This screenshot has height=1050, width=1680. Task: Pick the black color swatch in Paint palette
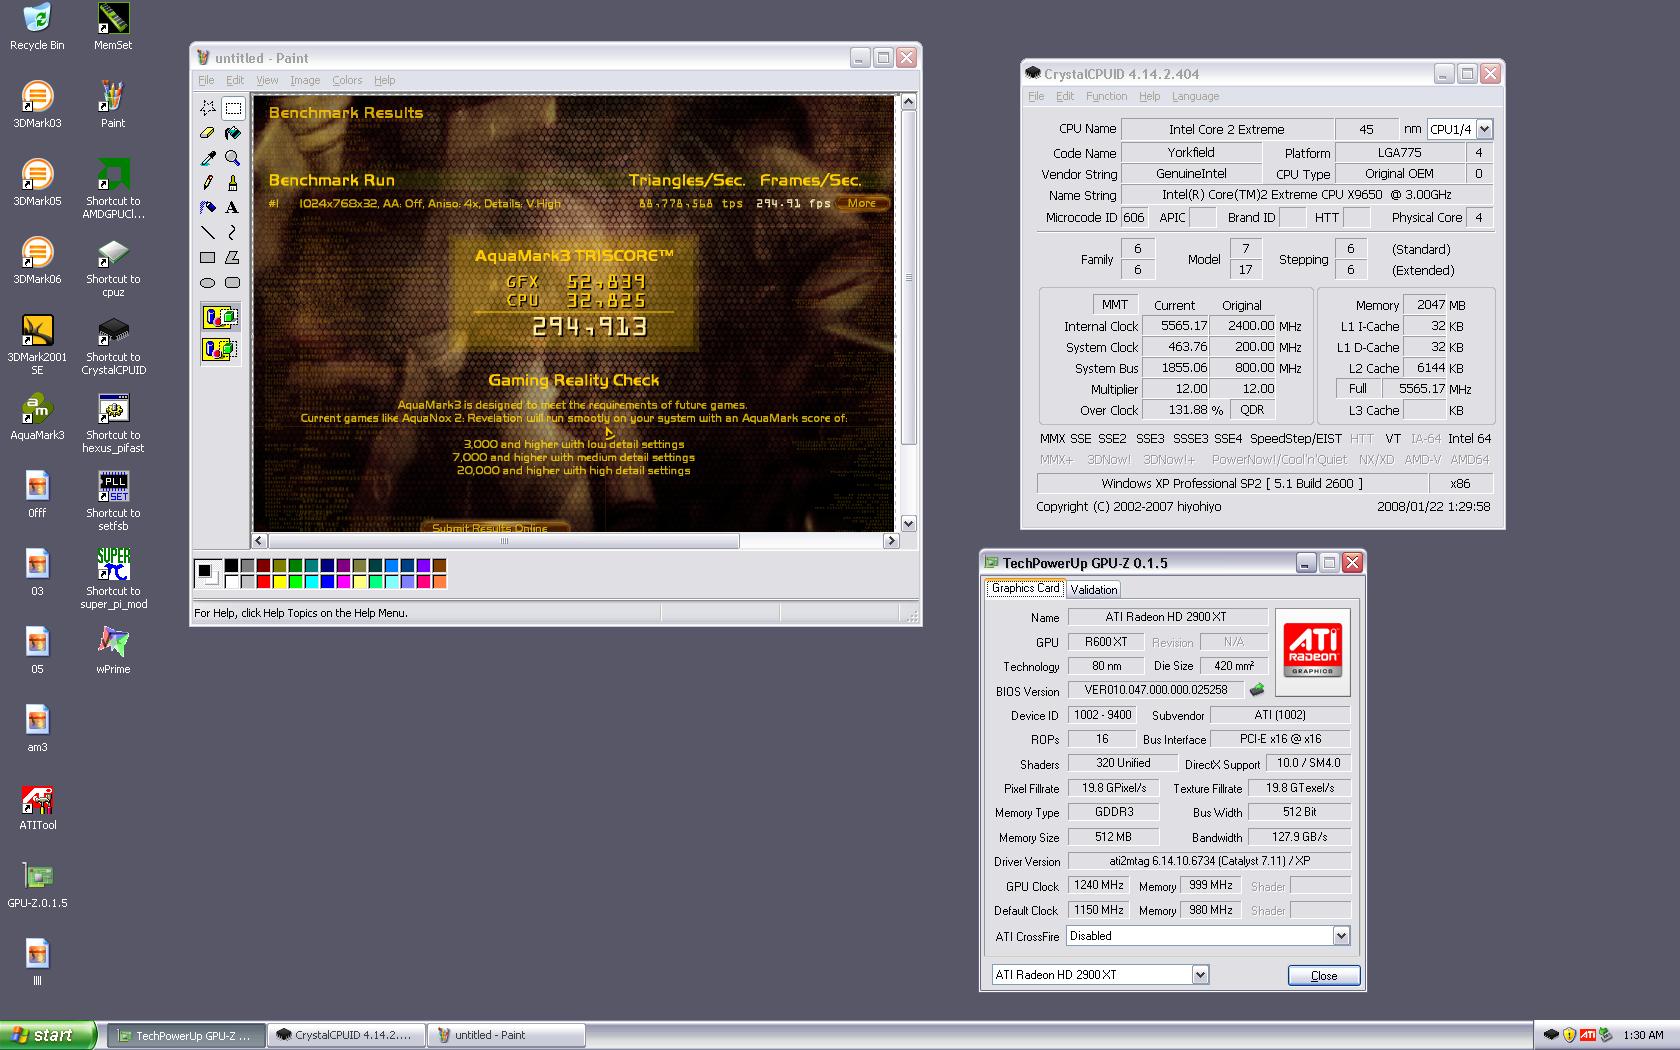tap(231, 565)
